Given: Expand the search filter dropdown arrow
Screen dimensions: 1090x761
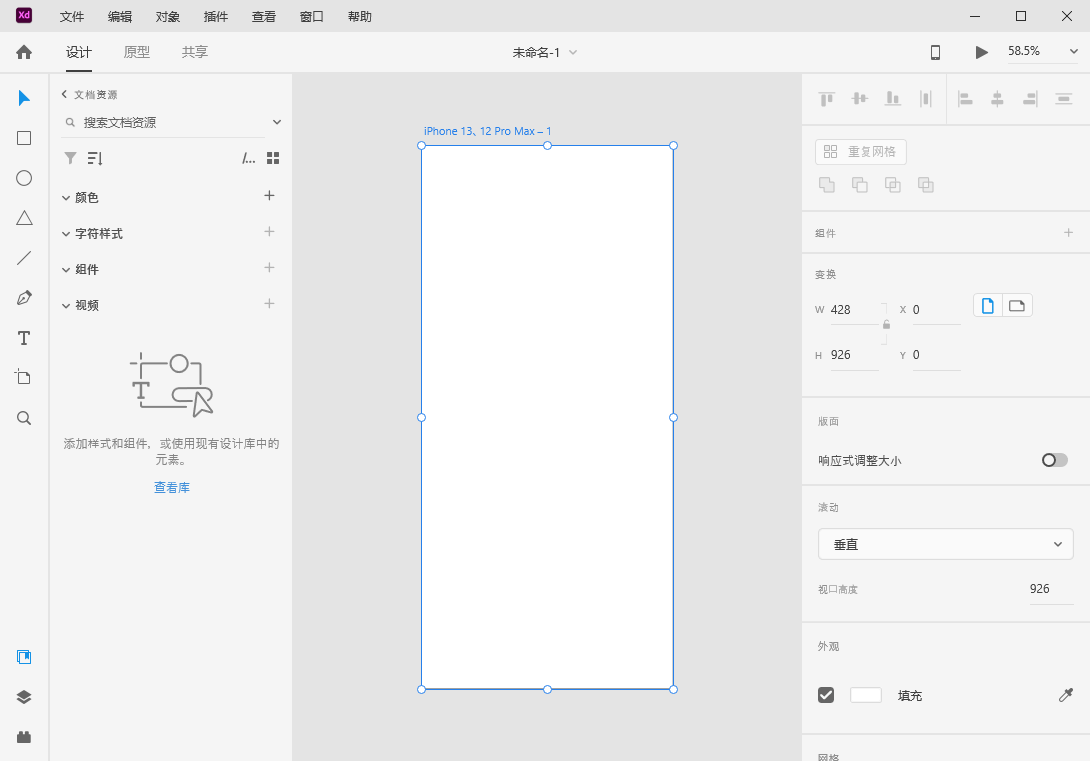Looking at the screenshot, I should (277, 122).
